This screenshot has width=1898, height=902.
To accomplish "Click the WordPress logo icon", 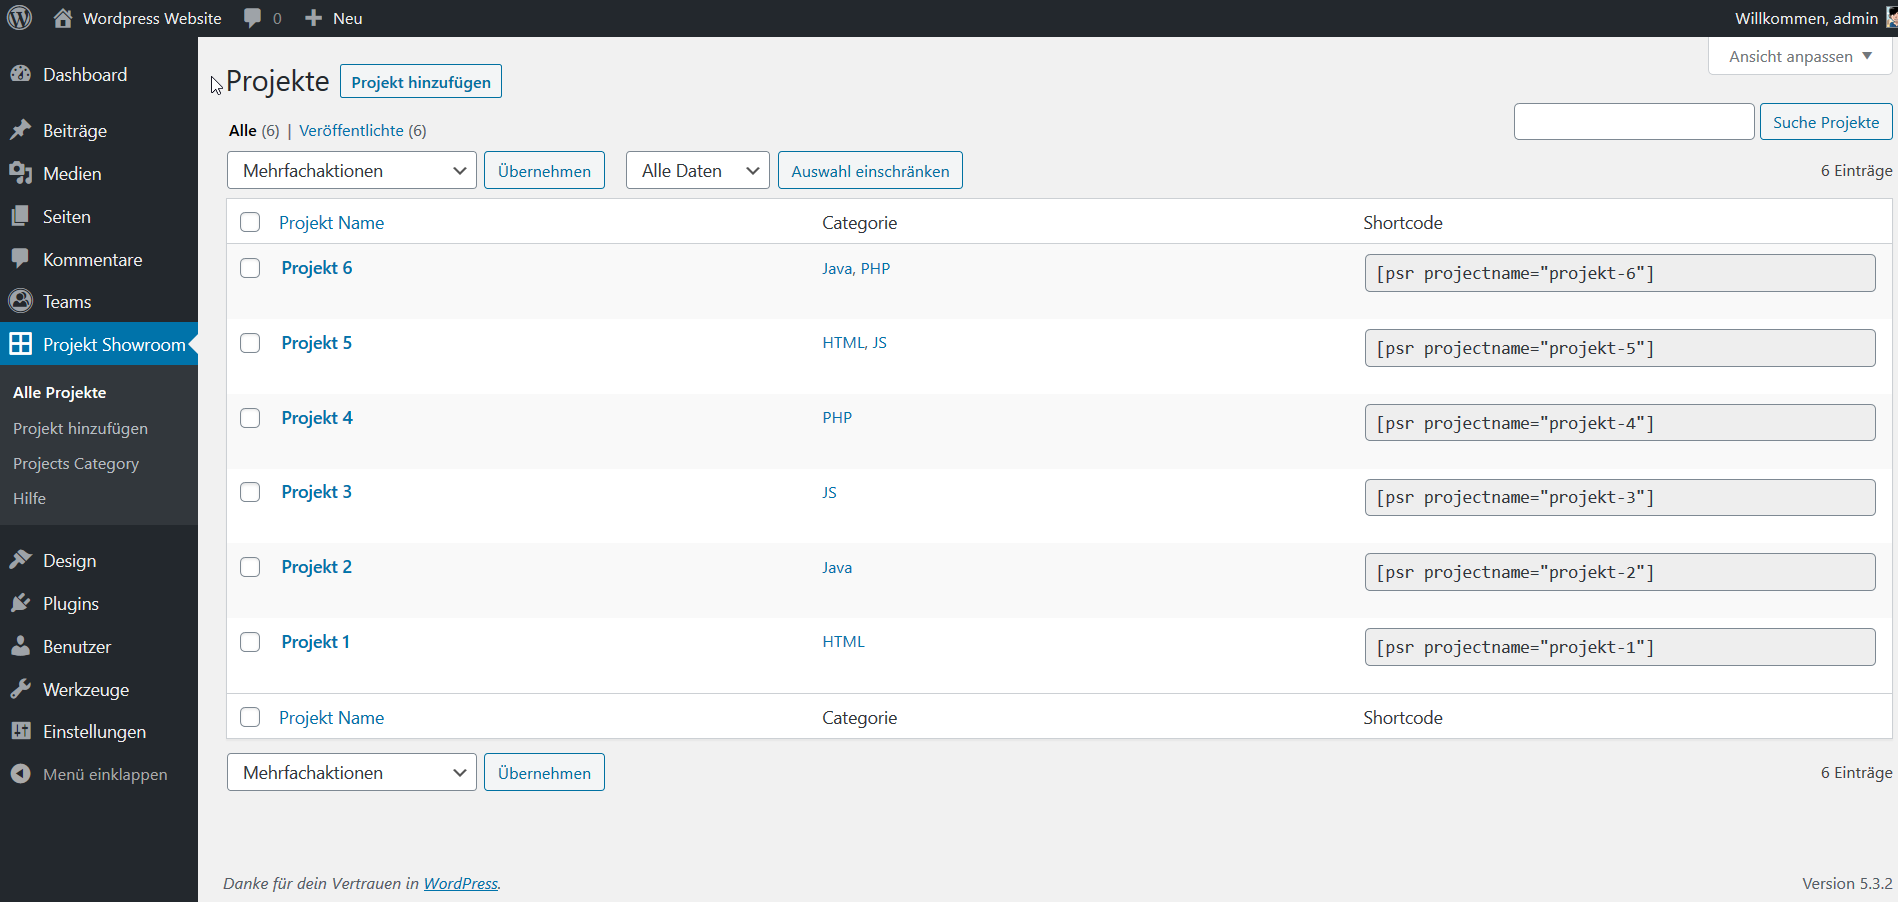I will [x=20, y=18].
